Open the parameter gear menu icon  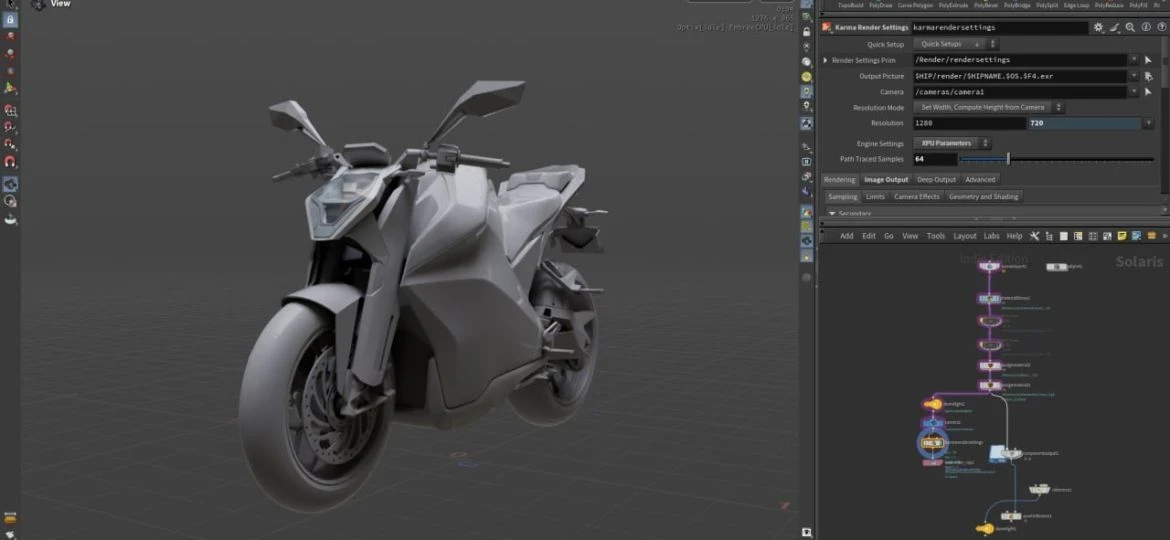pyautogui.click(x=1098, y=28)
